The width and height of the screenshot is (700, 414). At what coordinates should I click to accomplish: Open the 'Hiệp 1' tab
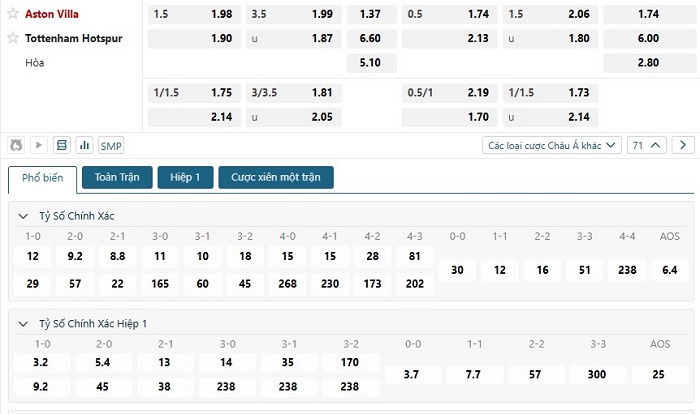pos(185,178)
